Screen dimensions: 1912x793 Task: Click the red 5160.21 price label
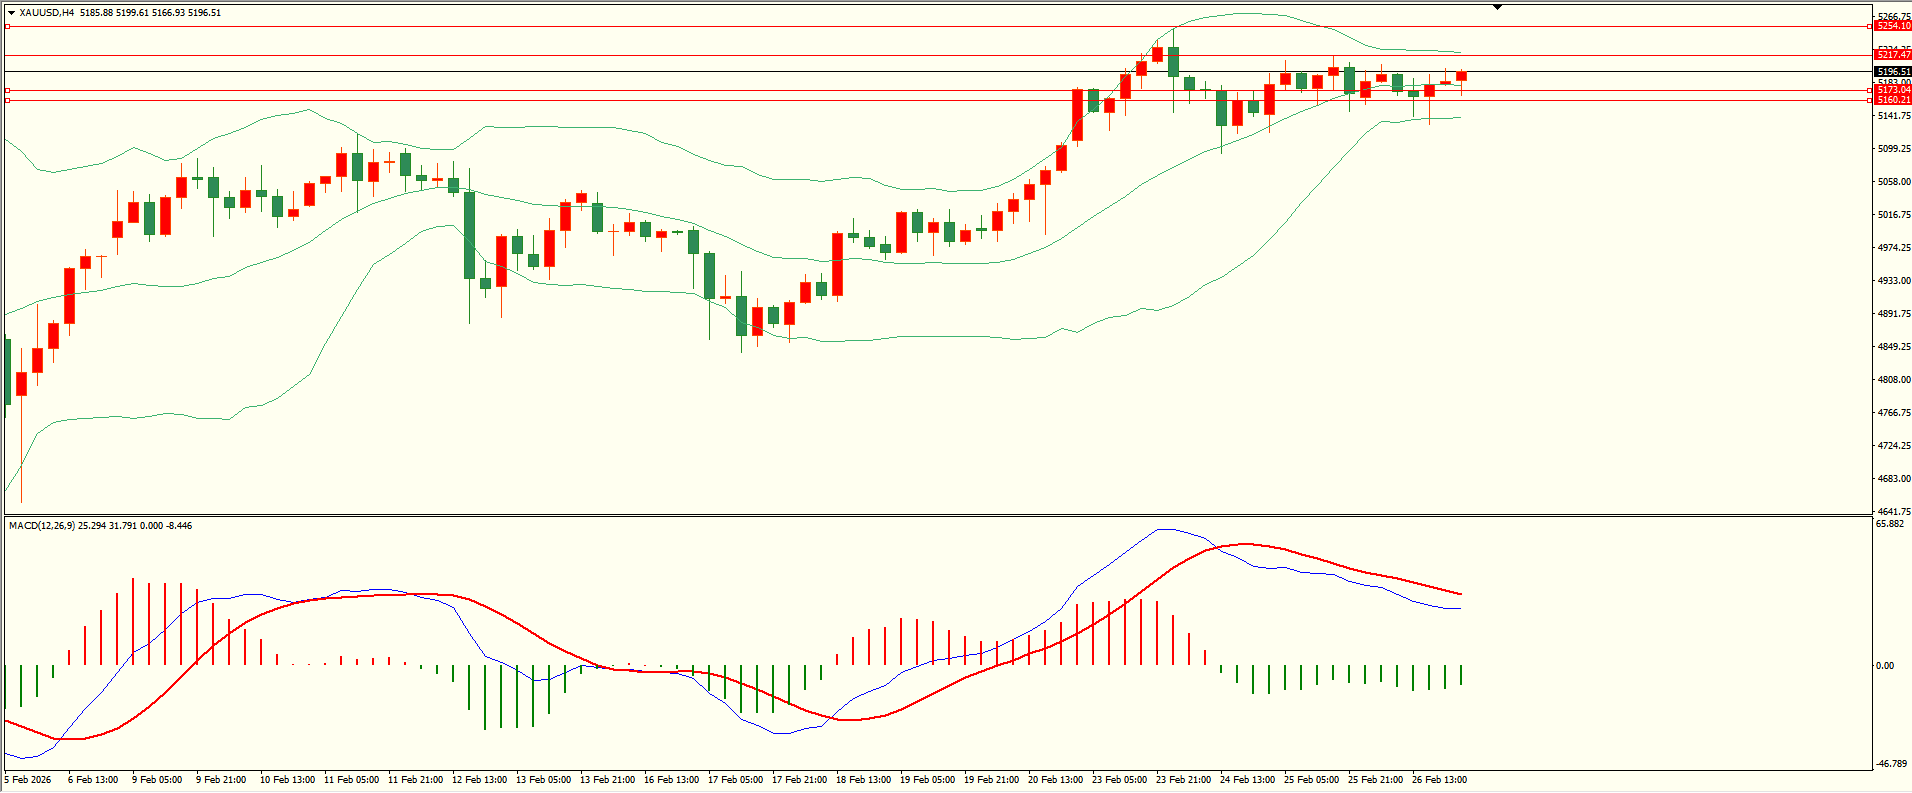[1893, 100]
